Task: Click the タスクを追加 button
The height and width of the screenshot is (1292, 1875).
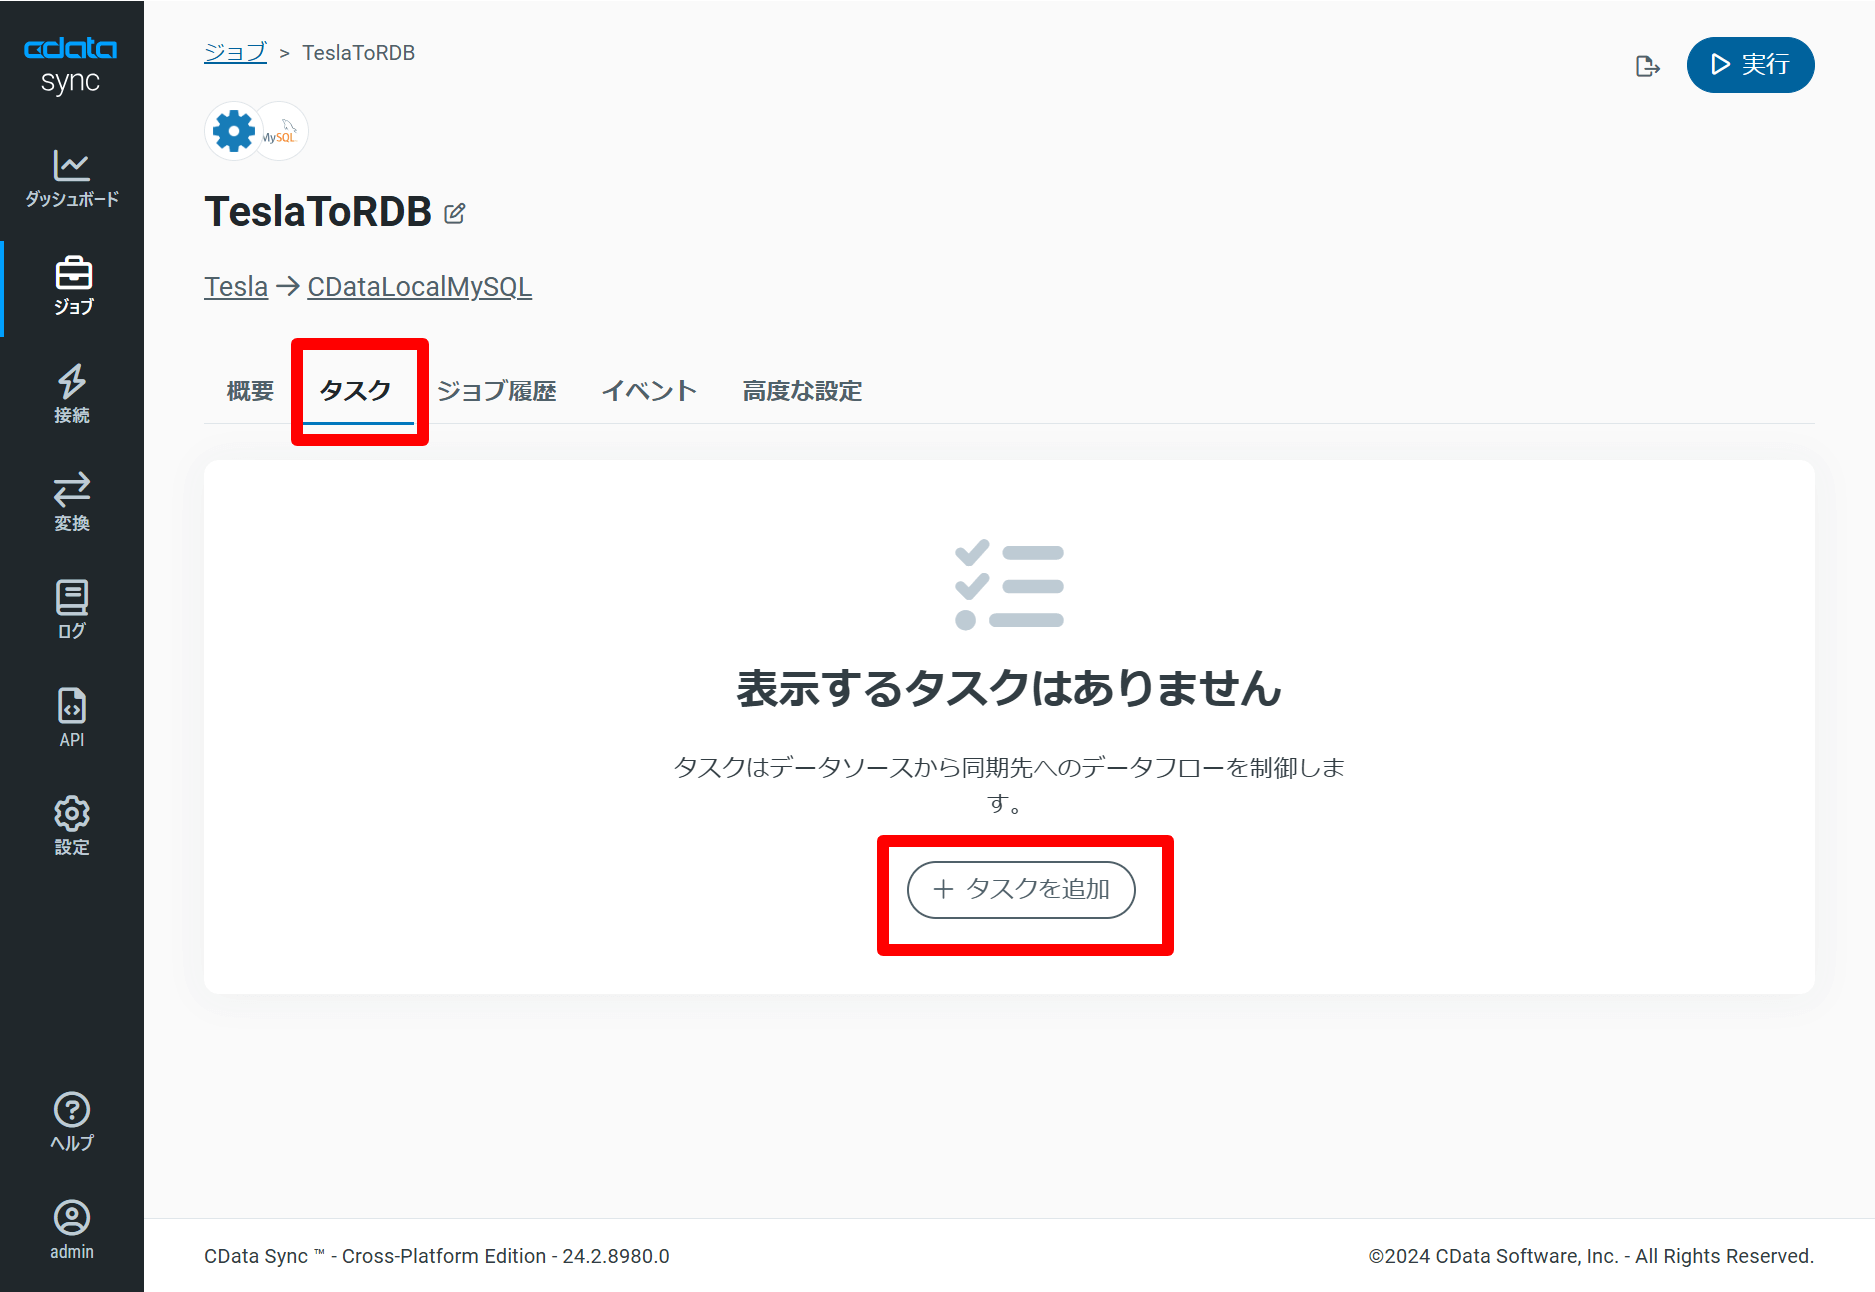Action: tap(1021, 890)
